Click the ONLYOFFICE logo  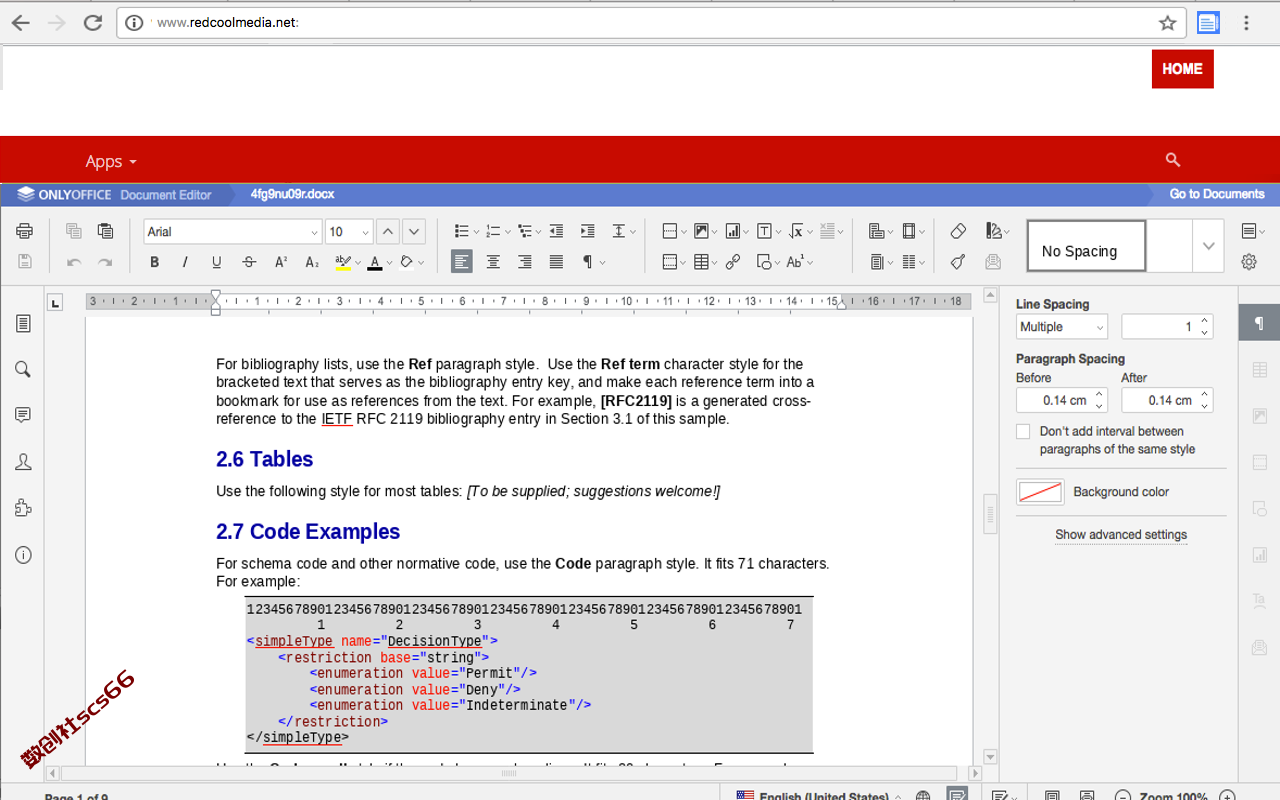click(x=65, y=195)
